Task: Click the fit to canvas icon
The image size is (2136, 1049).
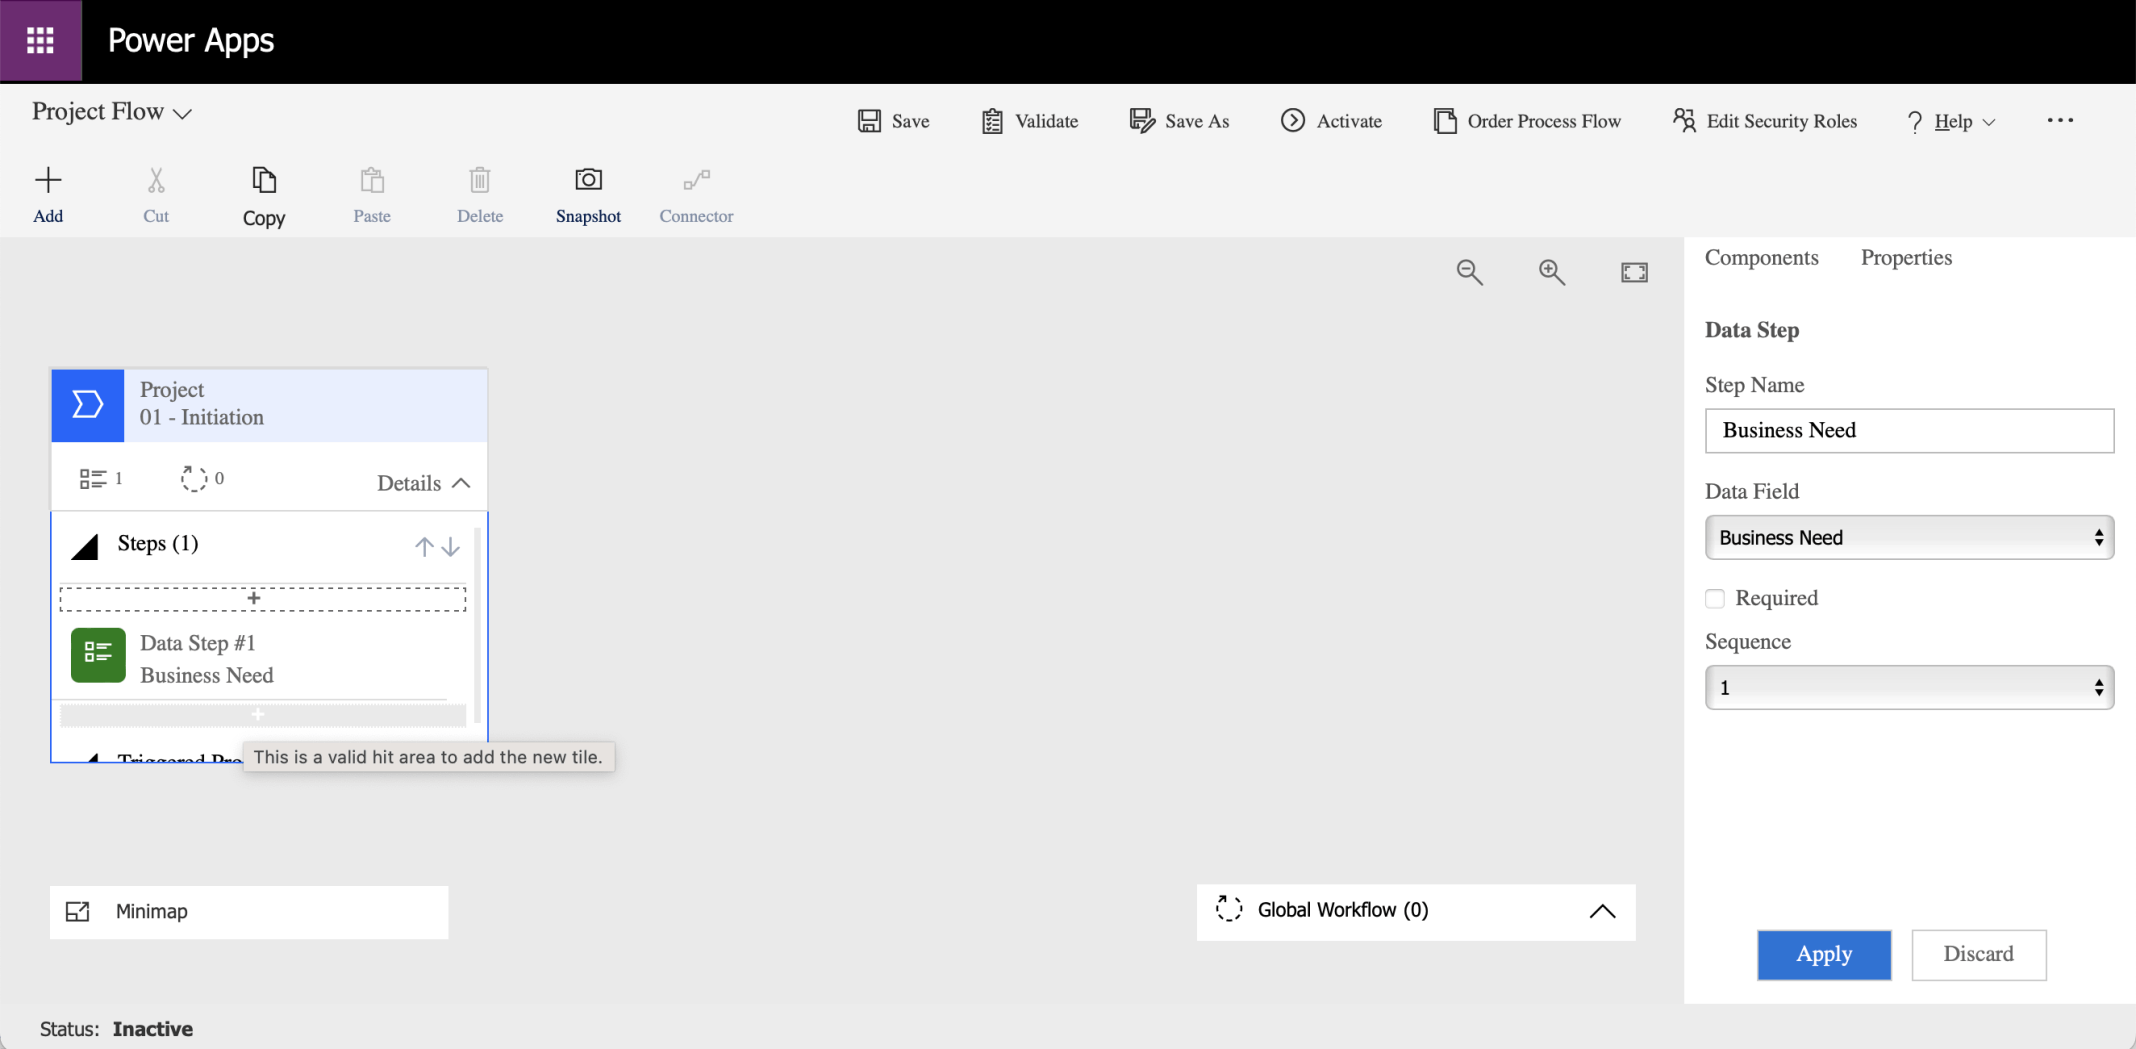Action: pos(1634,272)
